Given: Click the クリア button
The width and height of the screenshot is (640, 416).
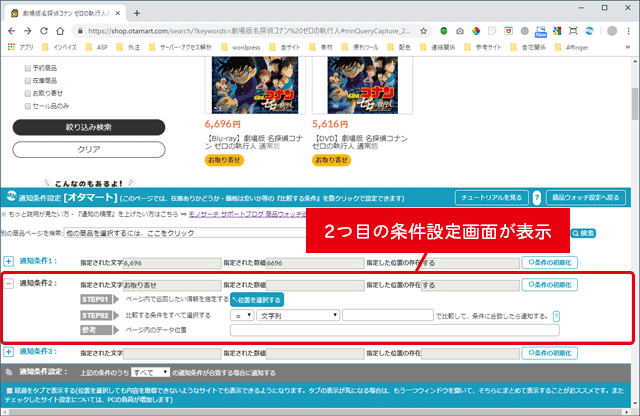Looking at the screenshot, I should (89, 149).
